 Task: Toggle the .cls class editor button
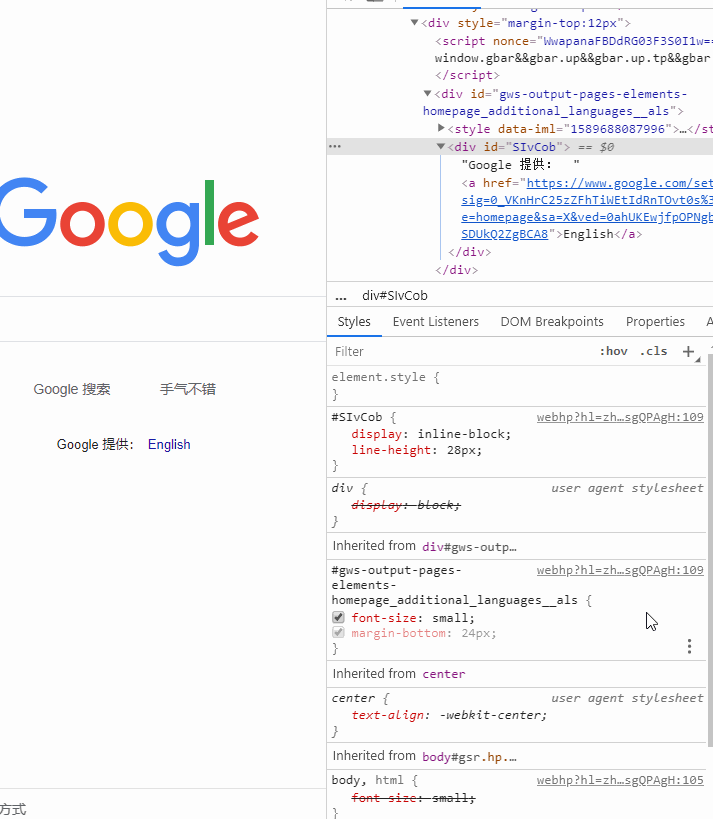653,352
